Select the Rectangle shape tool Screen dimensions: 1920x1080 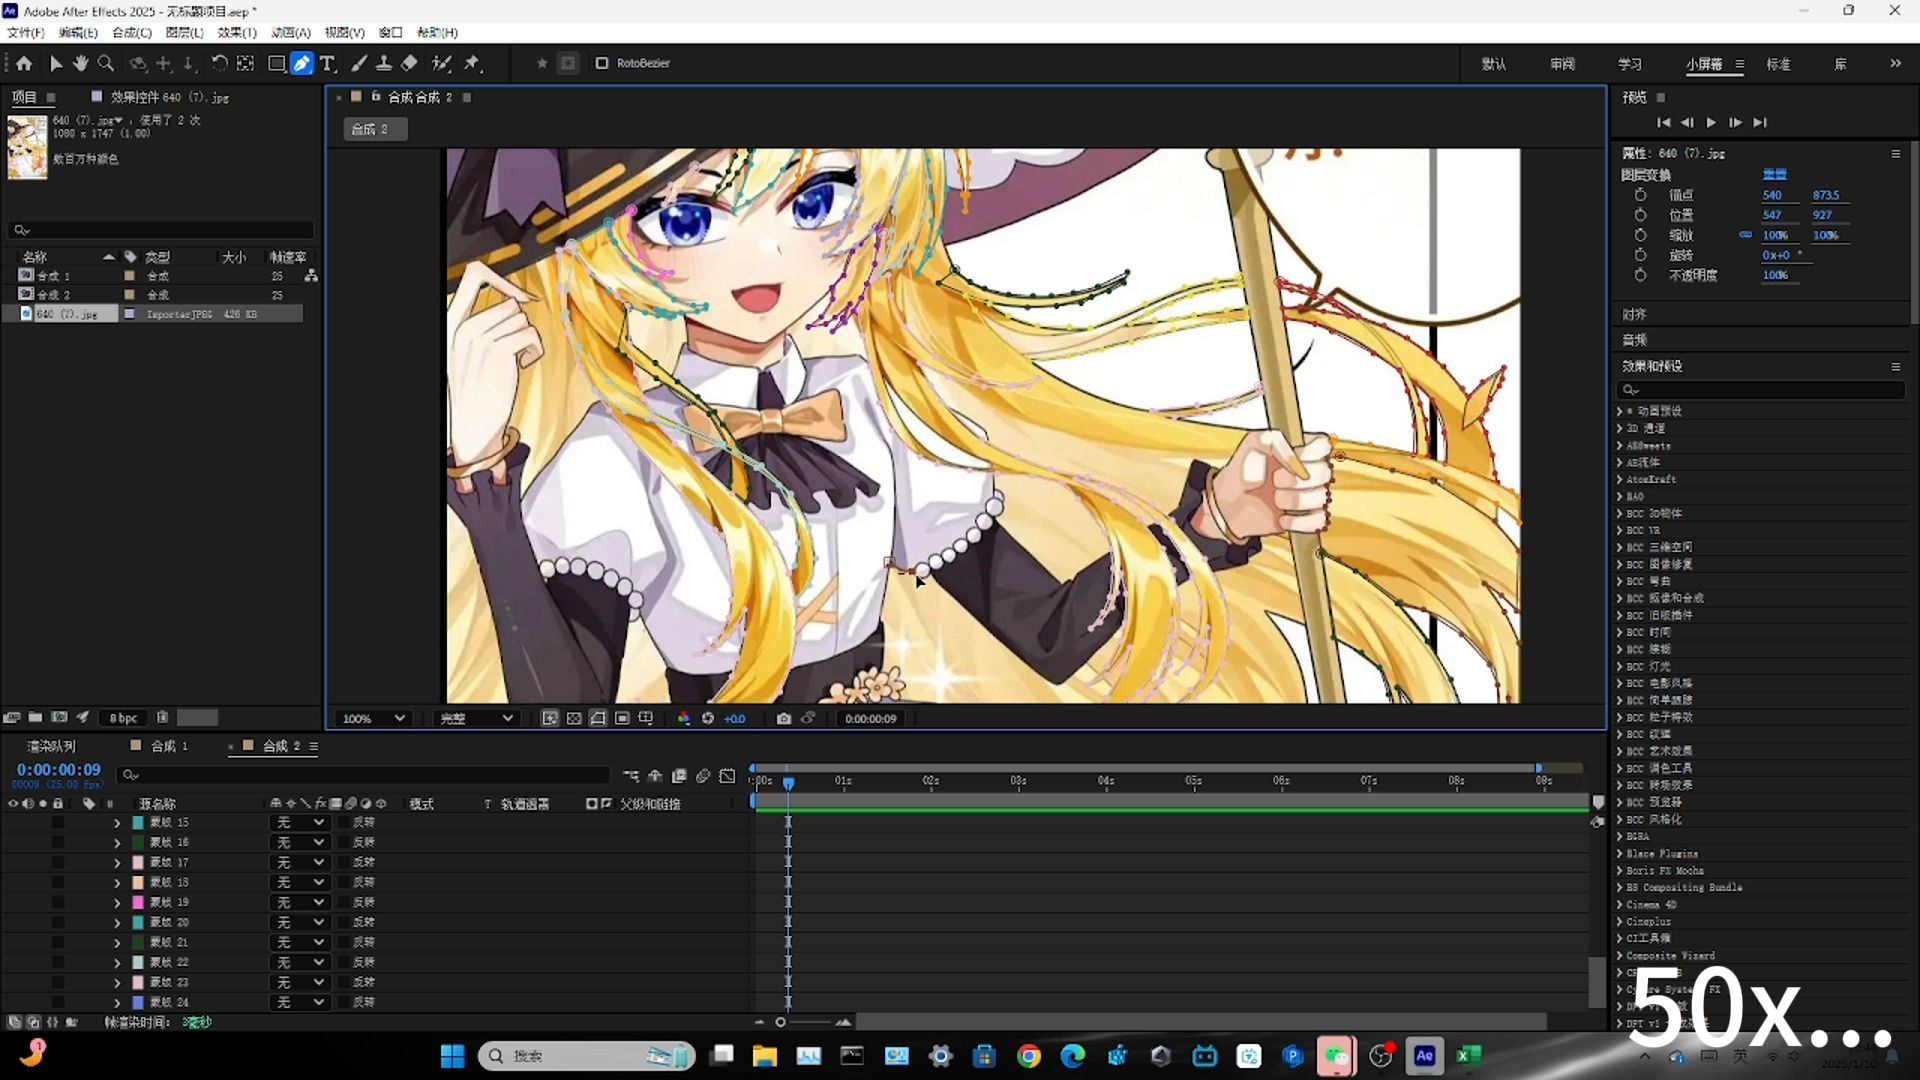277,63
